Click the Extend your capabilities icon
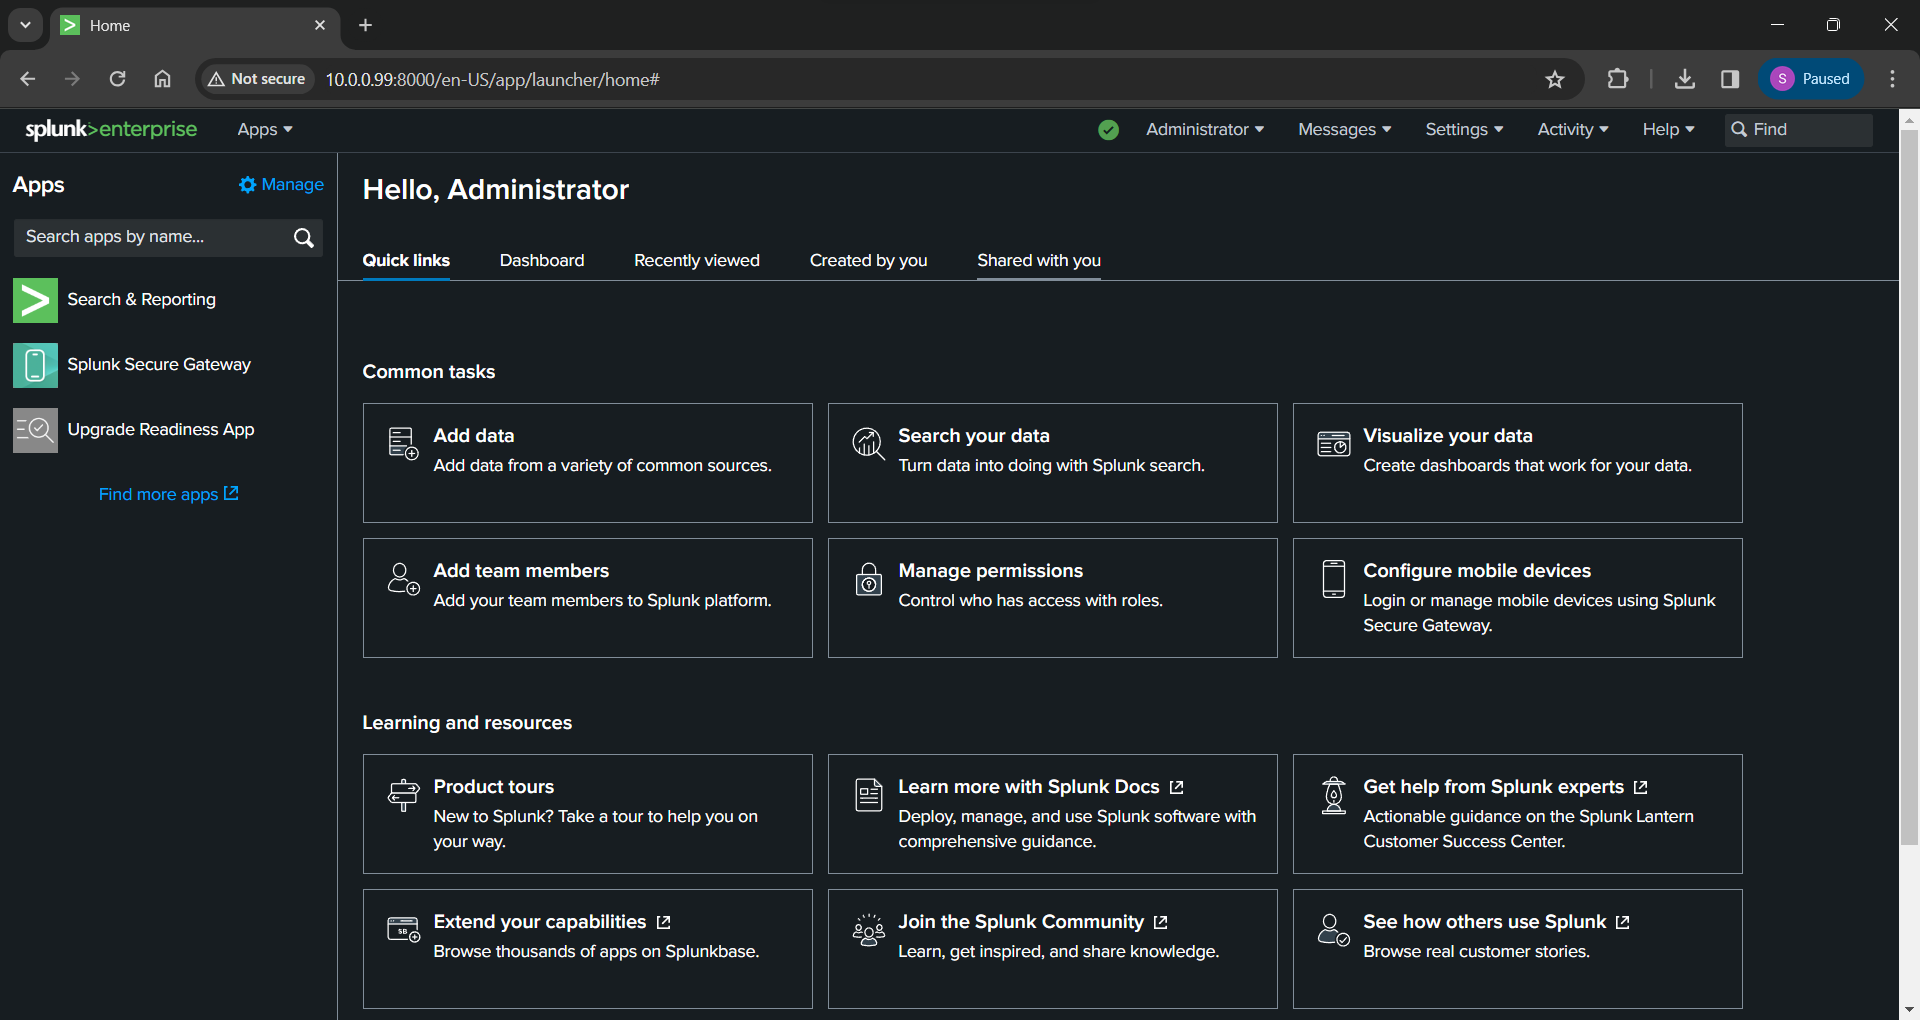This screenshot has width=1920, height=1020. pyautogui.click(x=403, y=929)
